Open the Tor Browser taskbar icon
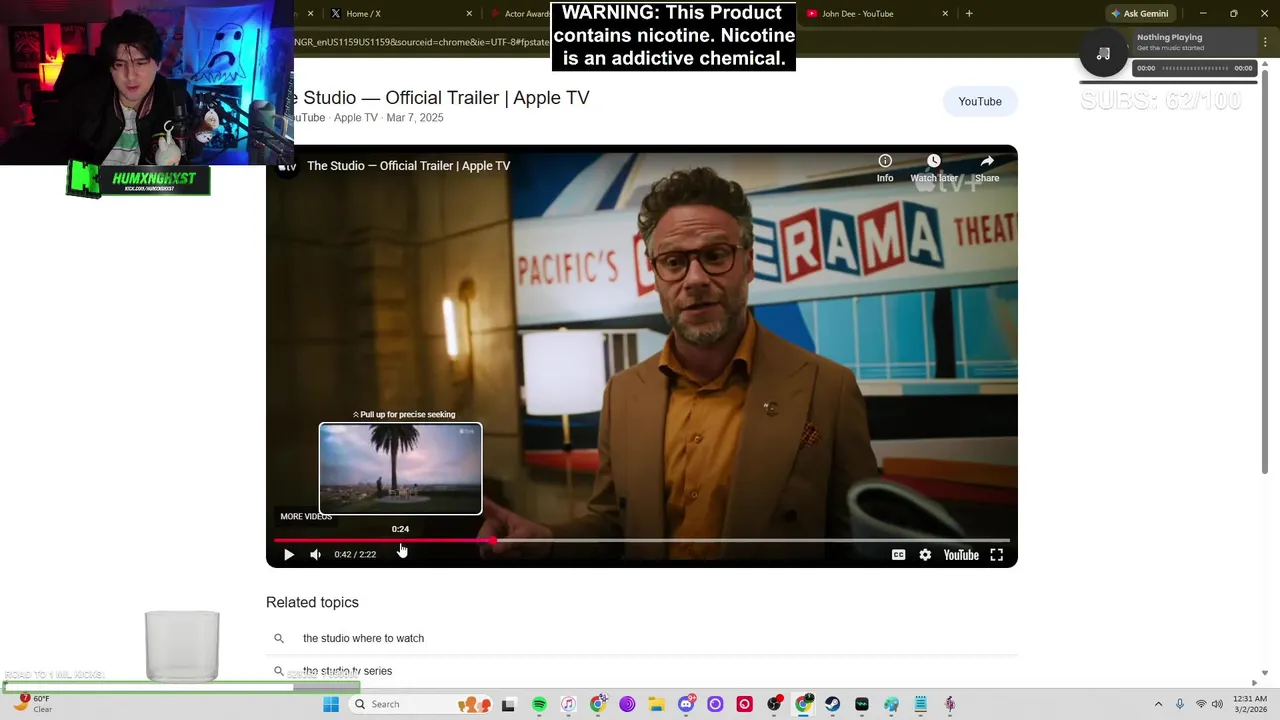Image resolution: width=1280 pixels, height=720 pixels. [x=627, y=705]
